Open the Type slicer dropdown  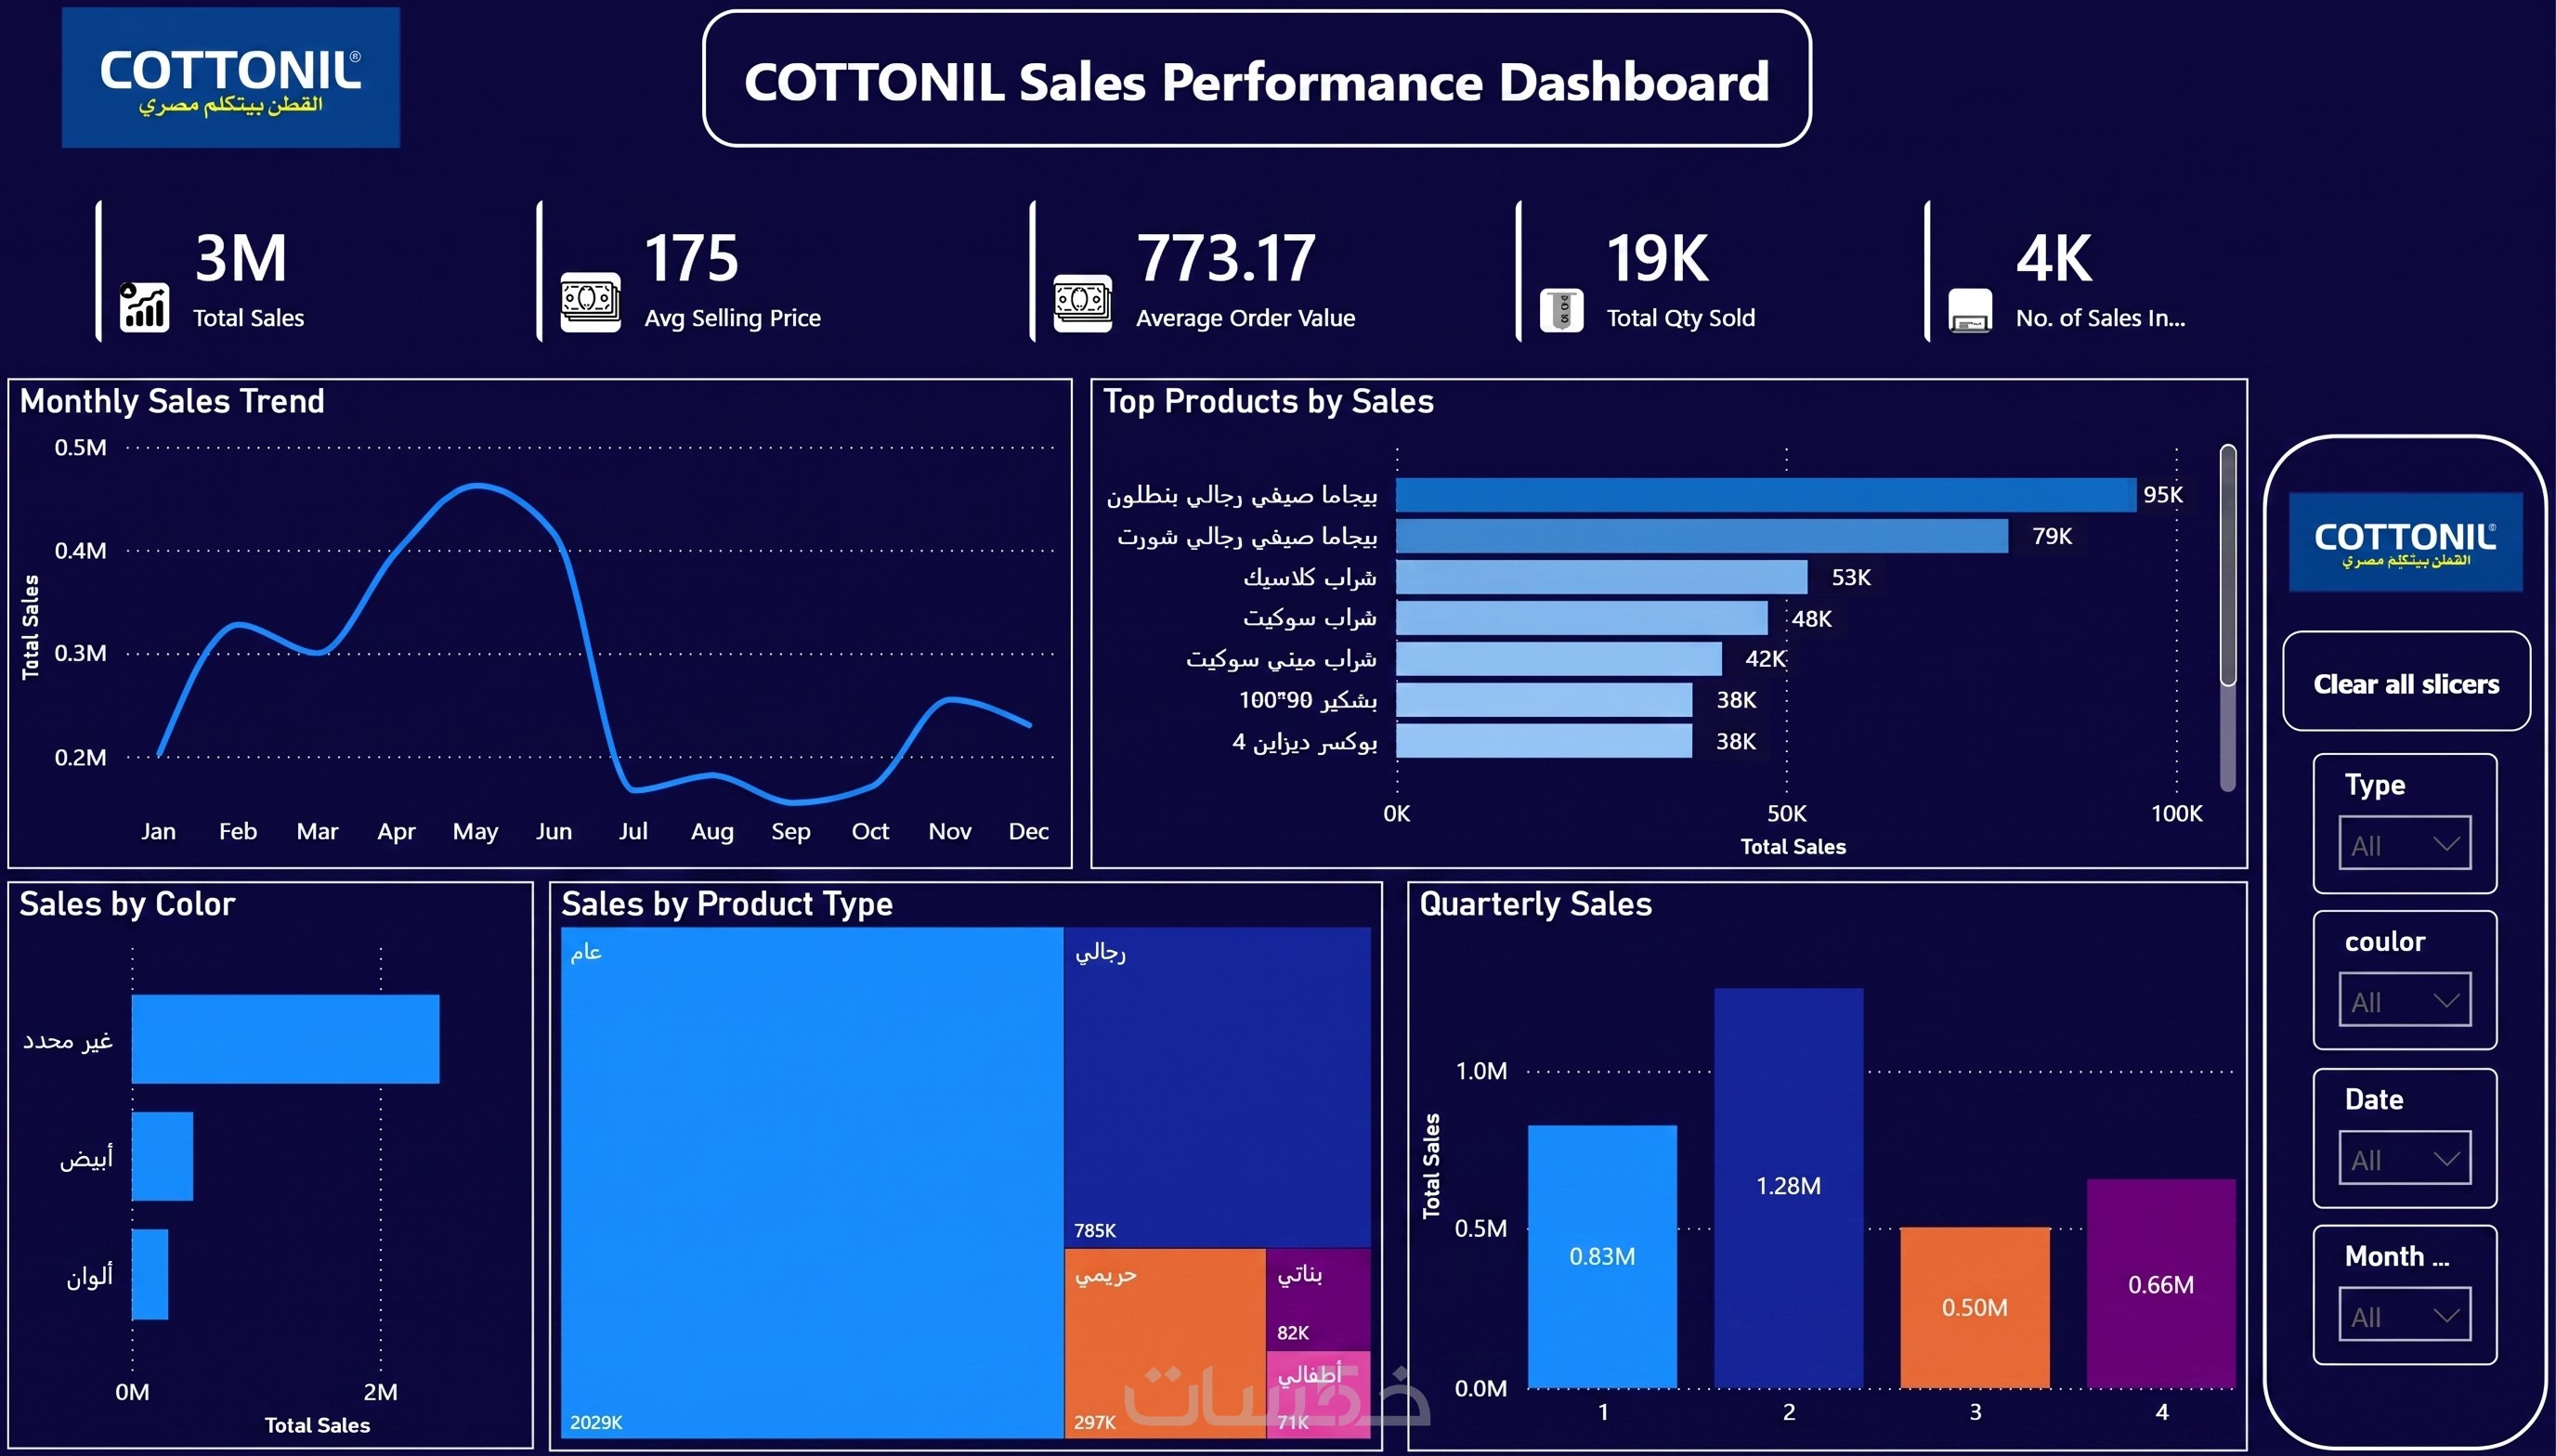click(x=2404, y=844)
